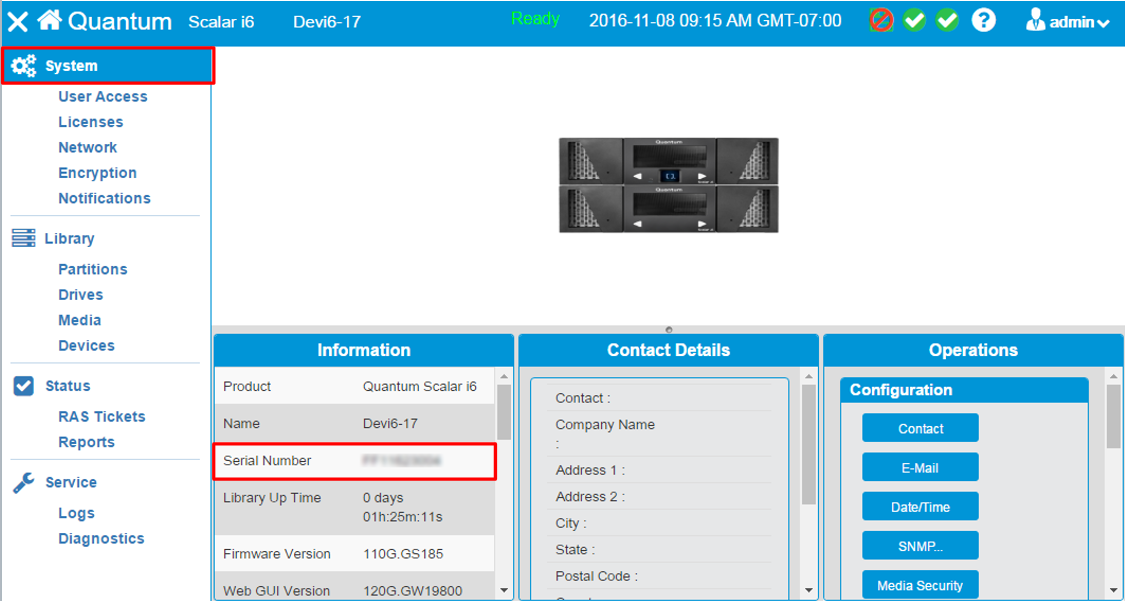
Task: Click the Contact configuration button
Action: click(920, 429)
